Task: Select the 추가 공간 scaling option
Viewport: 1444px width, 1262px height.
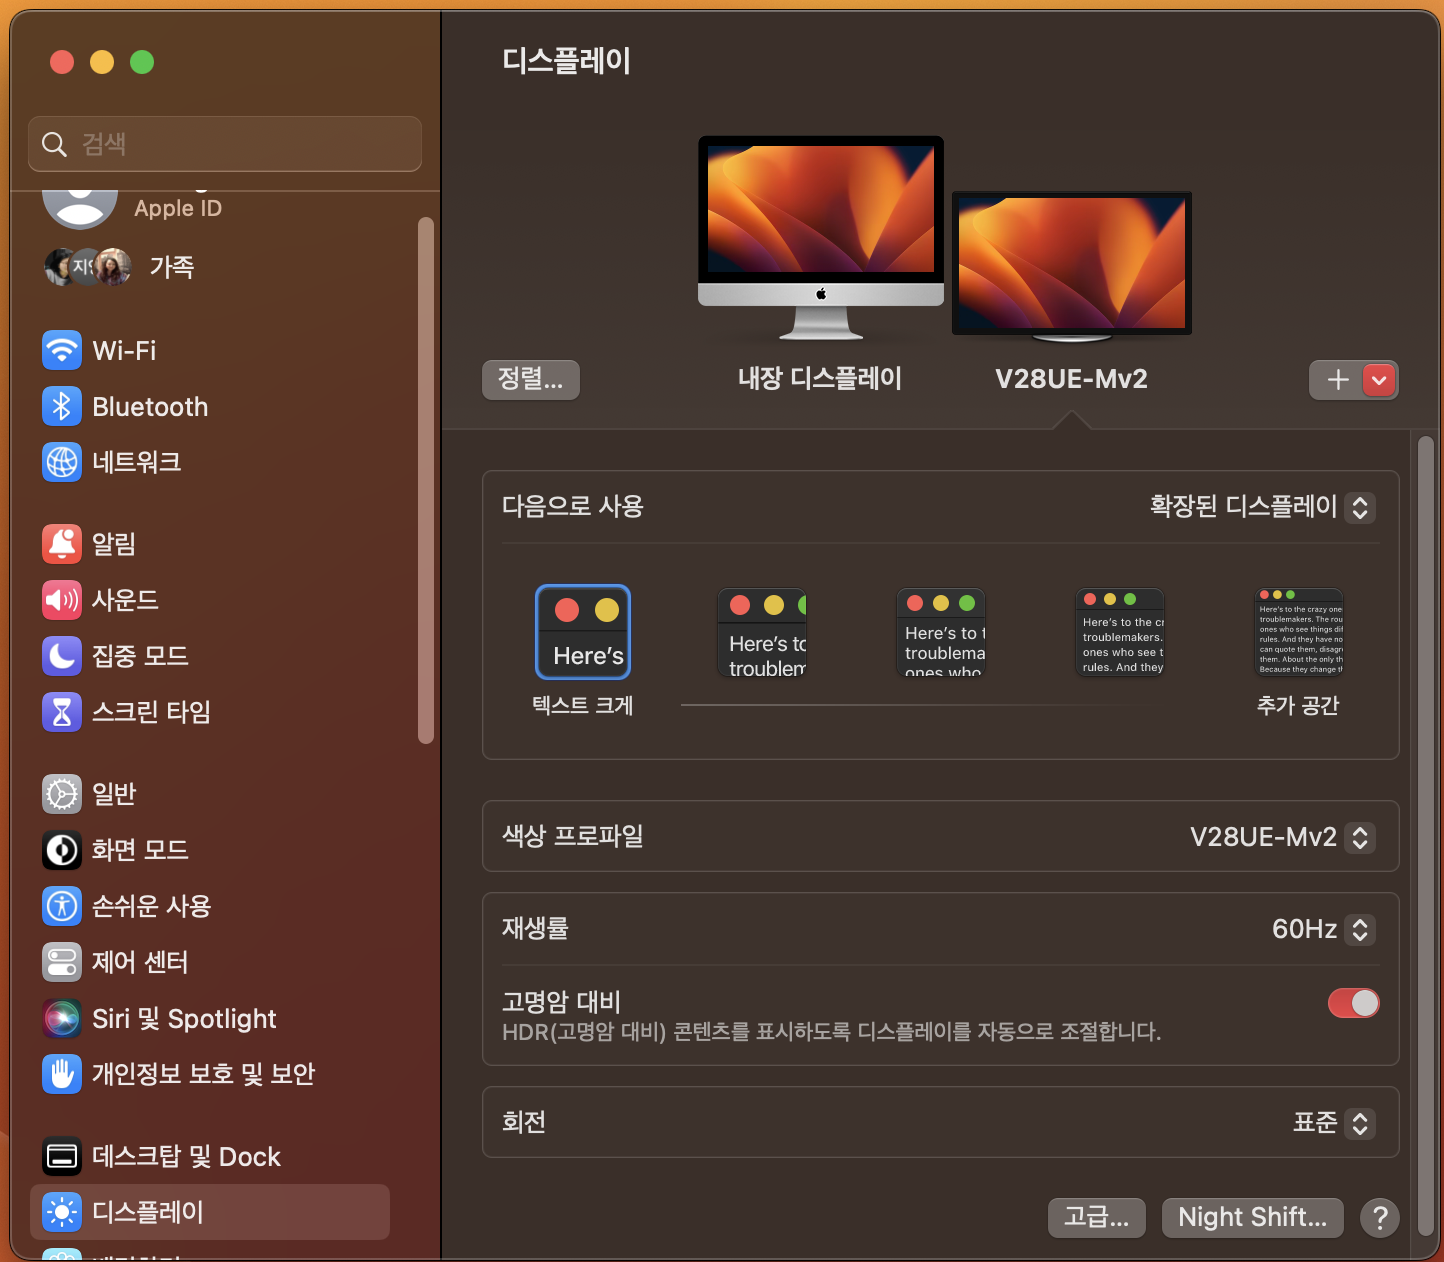Action: click(1298, 632)
